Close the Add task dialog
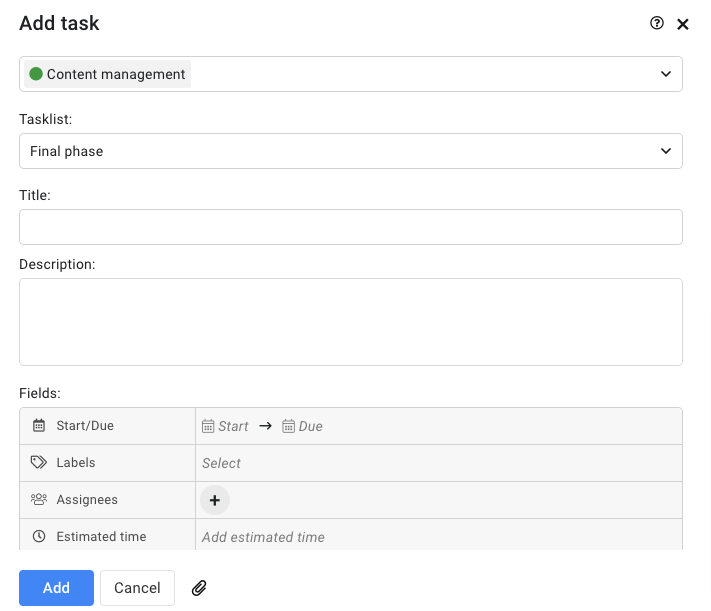 [x=682, y=24]
